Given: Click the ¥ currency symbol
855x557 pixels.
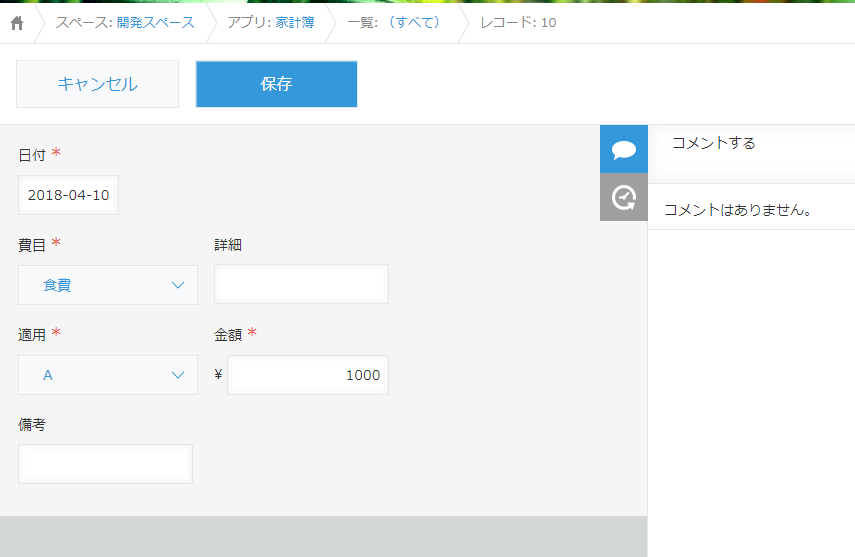Looking at the screenshot, I should click(x=219, y=374).
